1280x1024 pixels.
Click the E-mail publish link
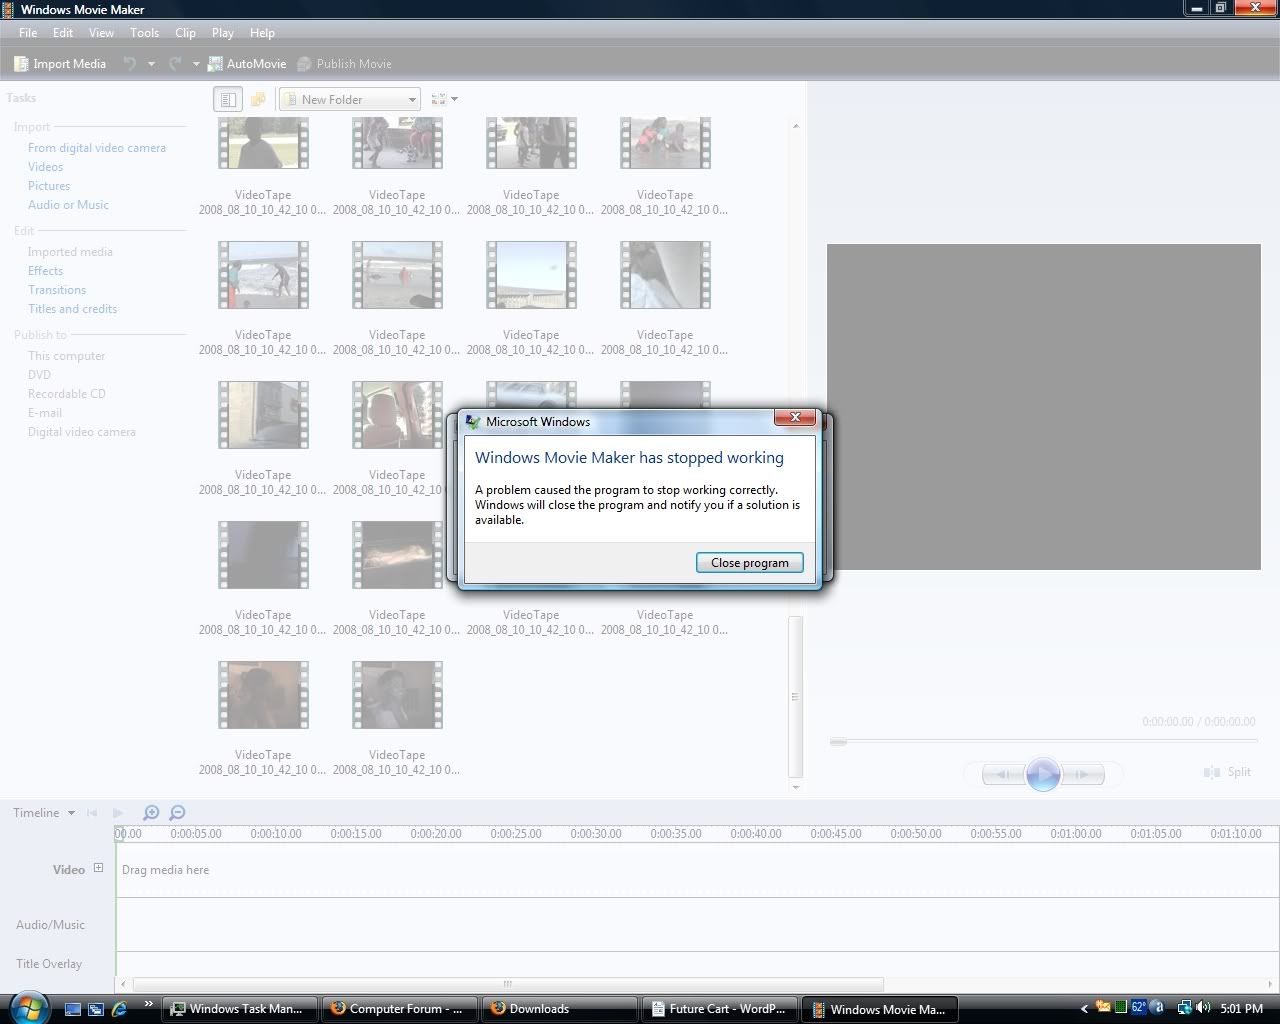(x=45, y=413)
